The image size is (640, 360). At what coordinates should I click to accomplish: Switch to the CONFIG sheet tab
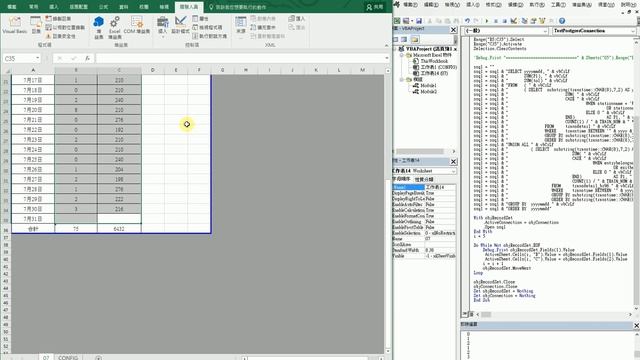click(x=68, y=357)
